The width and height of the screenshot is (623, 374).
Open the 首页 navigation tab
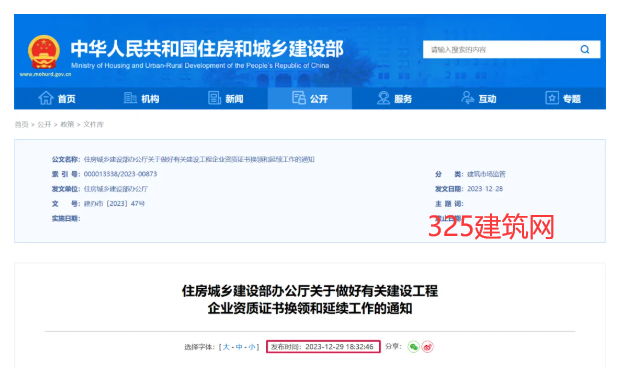pos(56,98)
